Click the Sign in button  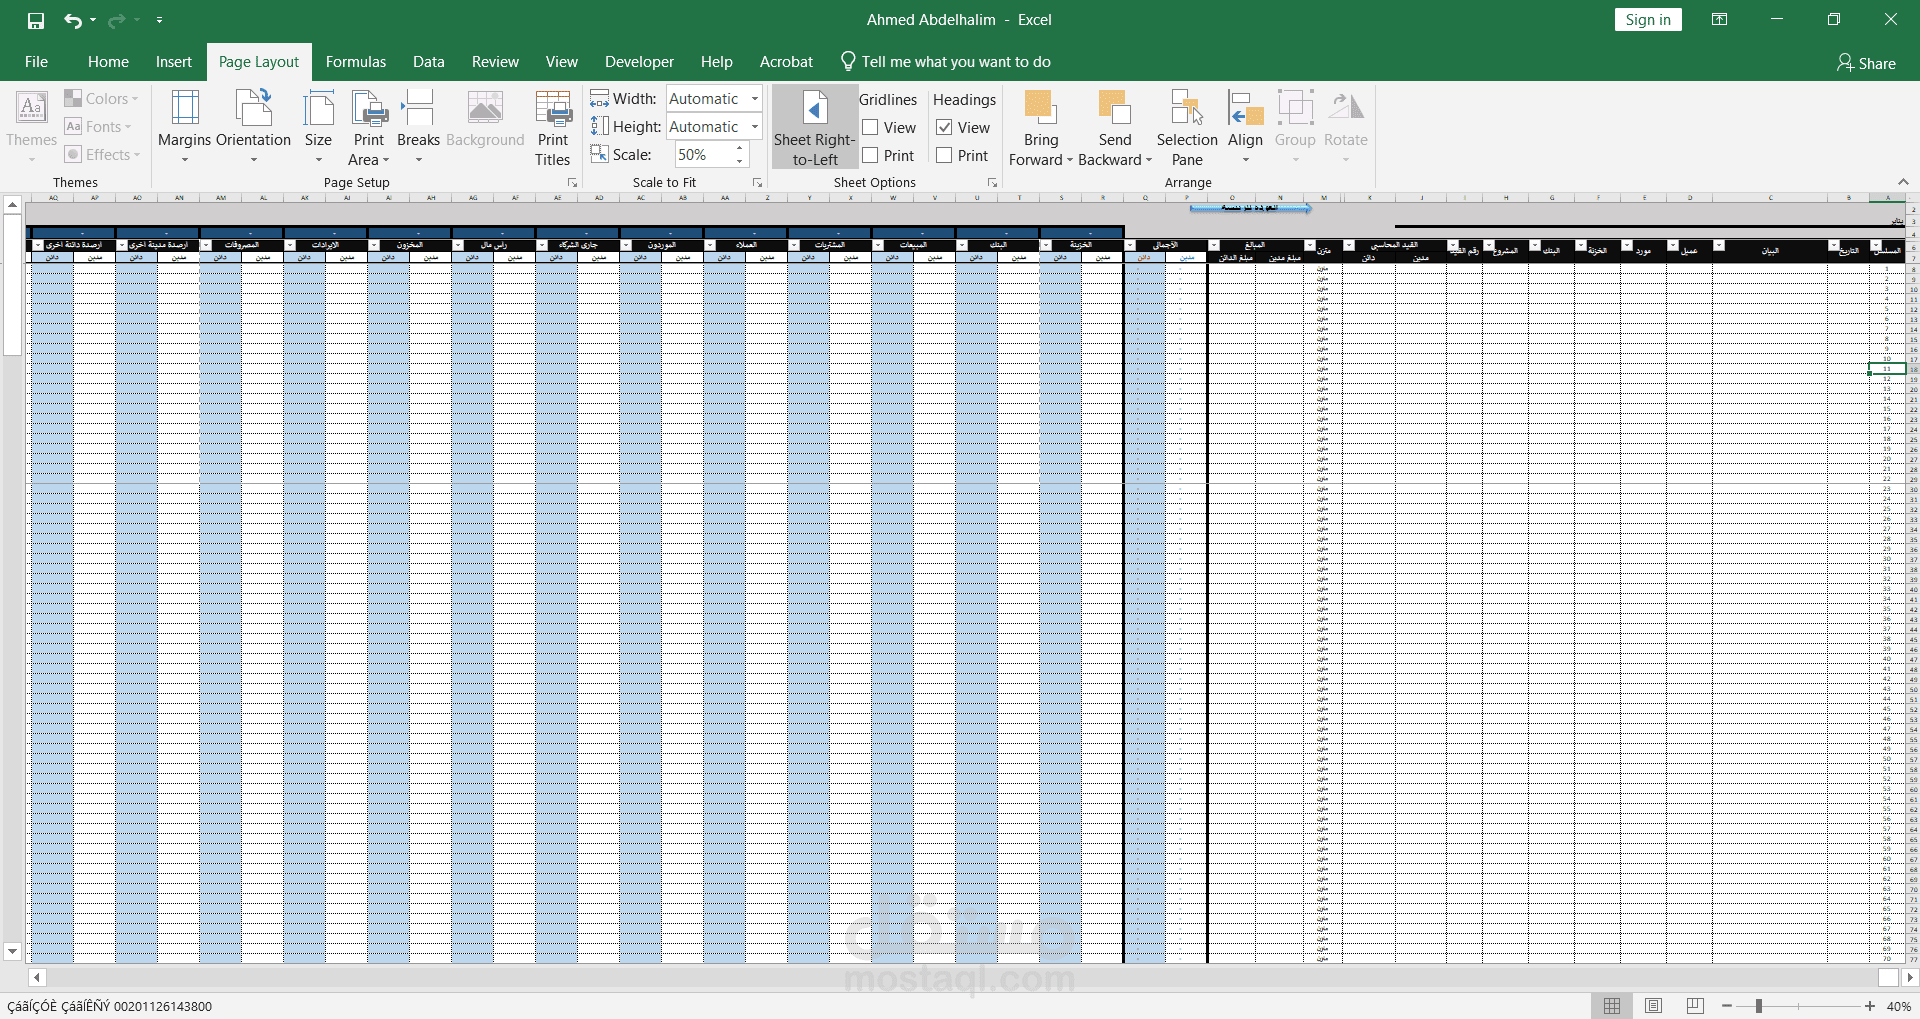(x=1648, y=20)
